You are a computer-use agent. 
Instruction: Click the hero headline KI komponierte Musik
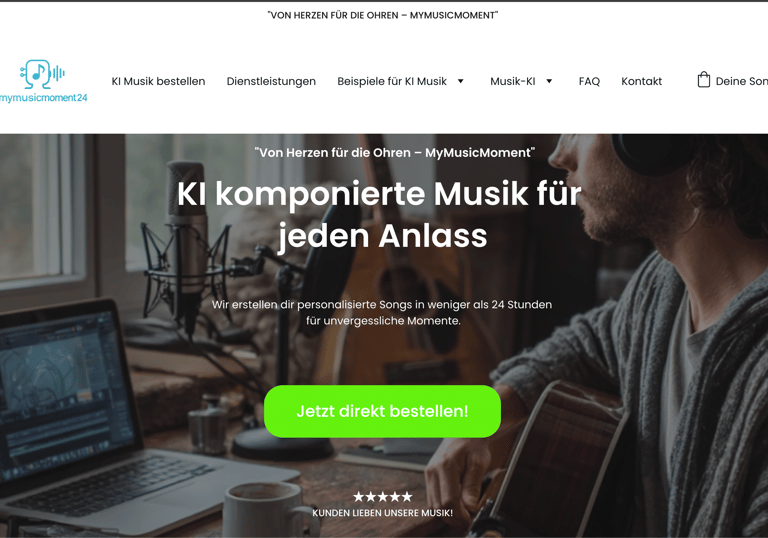pos(380,215)
